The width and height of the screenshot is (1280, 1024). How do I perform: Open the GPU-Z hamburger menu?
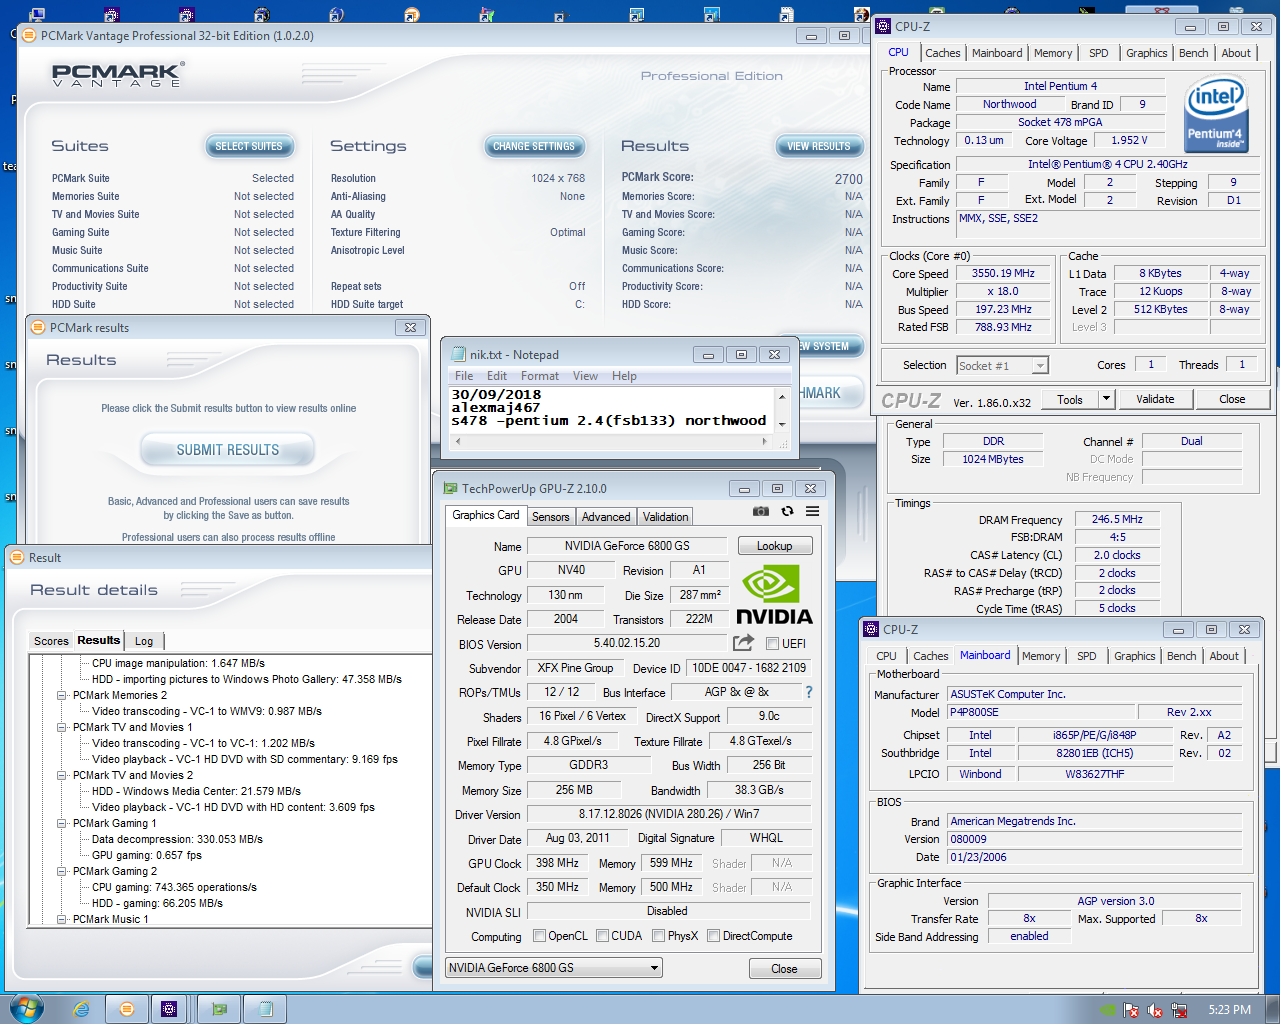pos(813,511)
